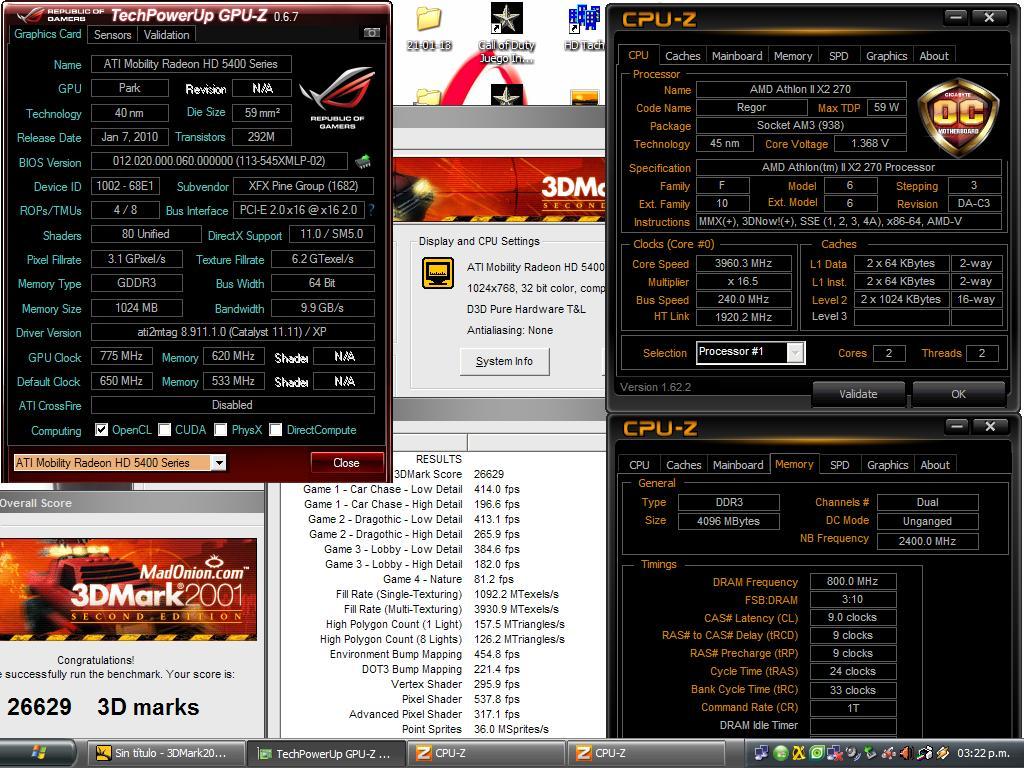This screenshot has height=768, width=1024.
Task: Click the Device ID value 1002 - 68E1
Action: (125, 186)
